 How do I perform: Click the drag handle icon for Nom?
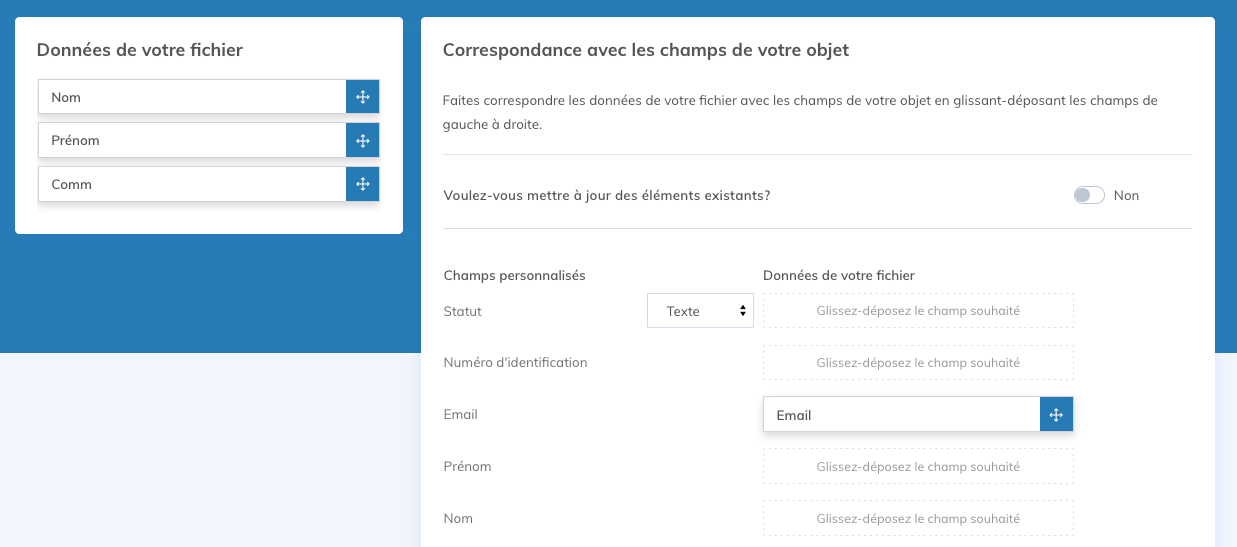tap(362, 97)
